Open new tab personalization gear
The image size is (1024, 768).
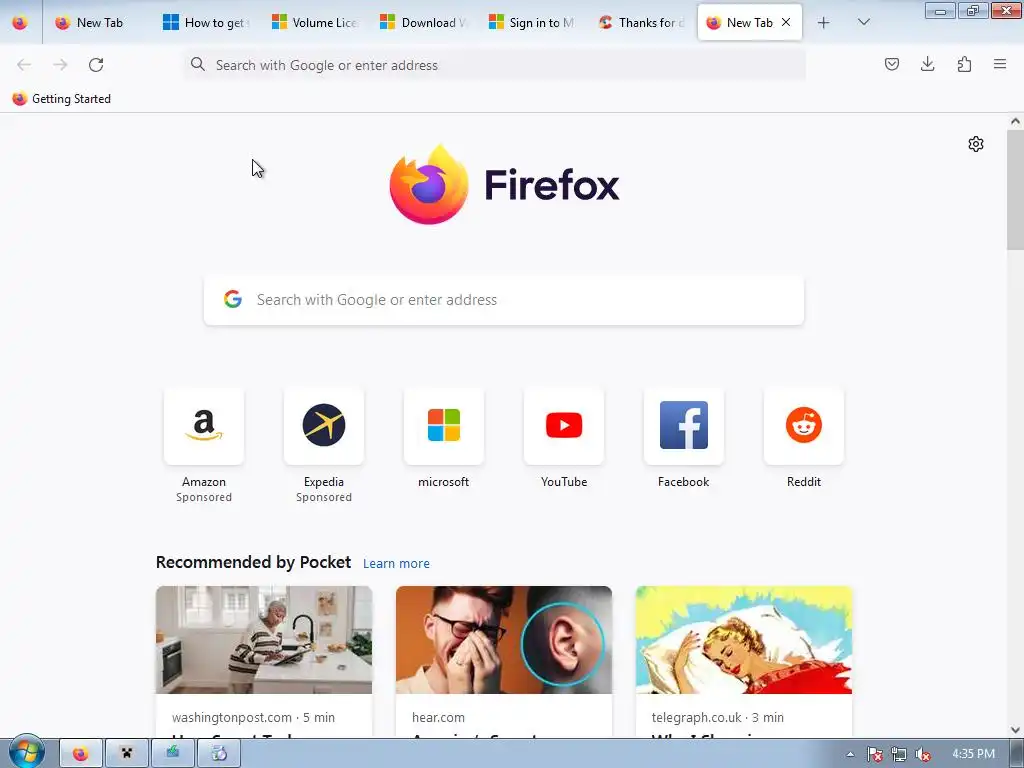(x=976, y=144)
